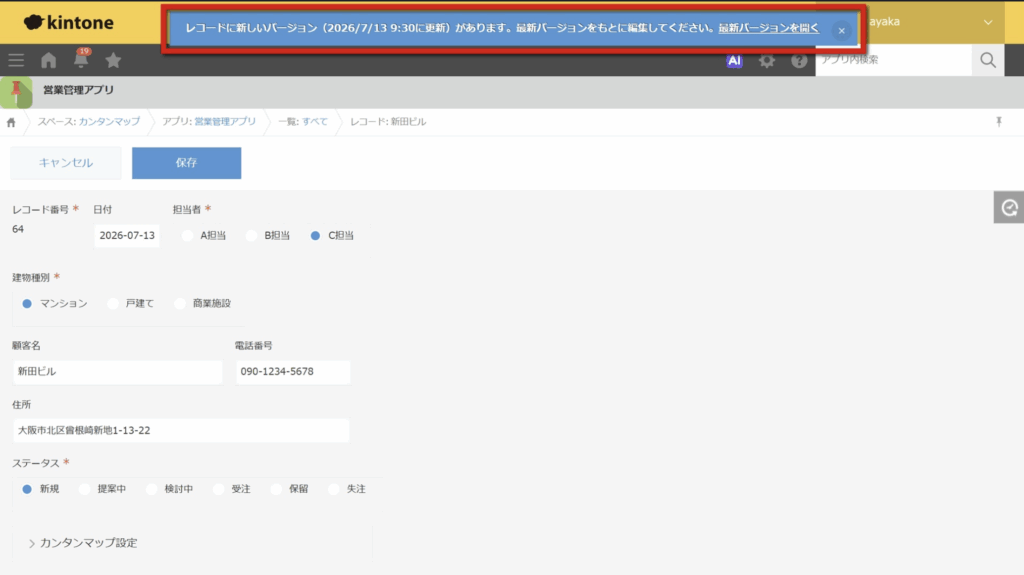Click the 保存 button
This screenshot has width=1024, height=575.
(x=186, y=163)
